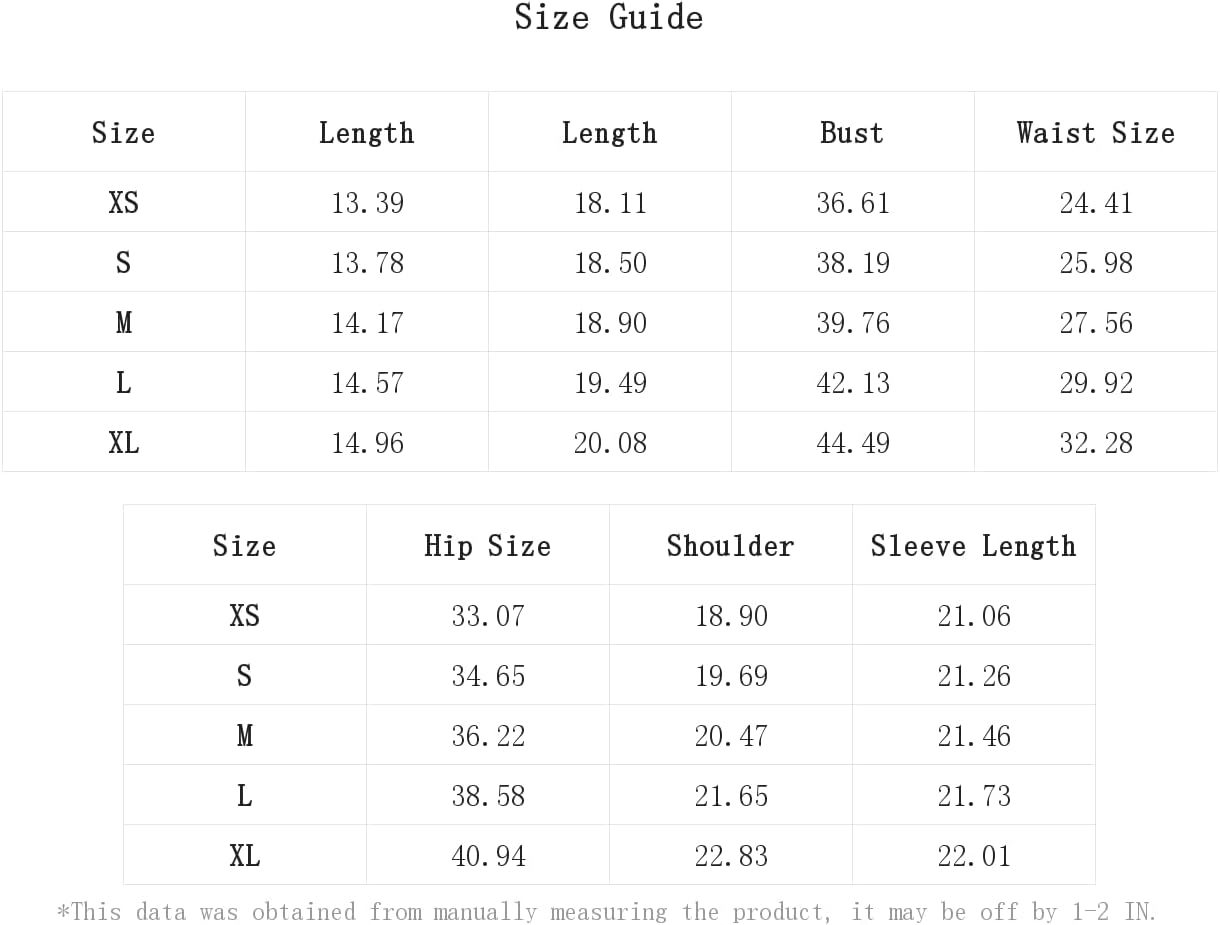Click hip value 38.58
The image size is (1220, 925).
coord(488,795)
